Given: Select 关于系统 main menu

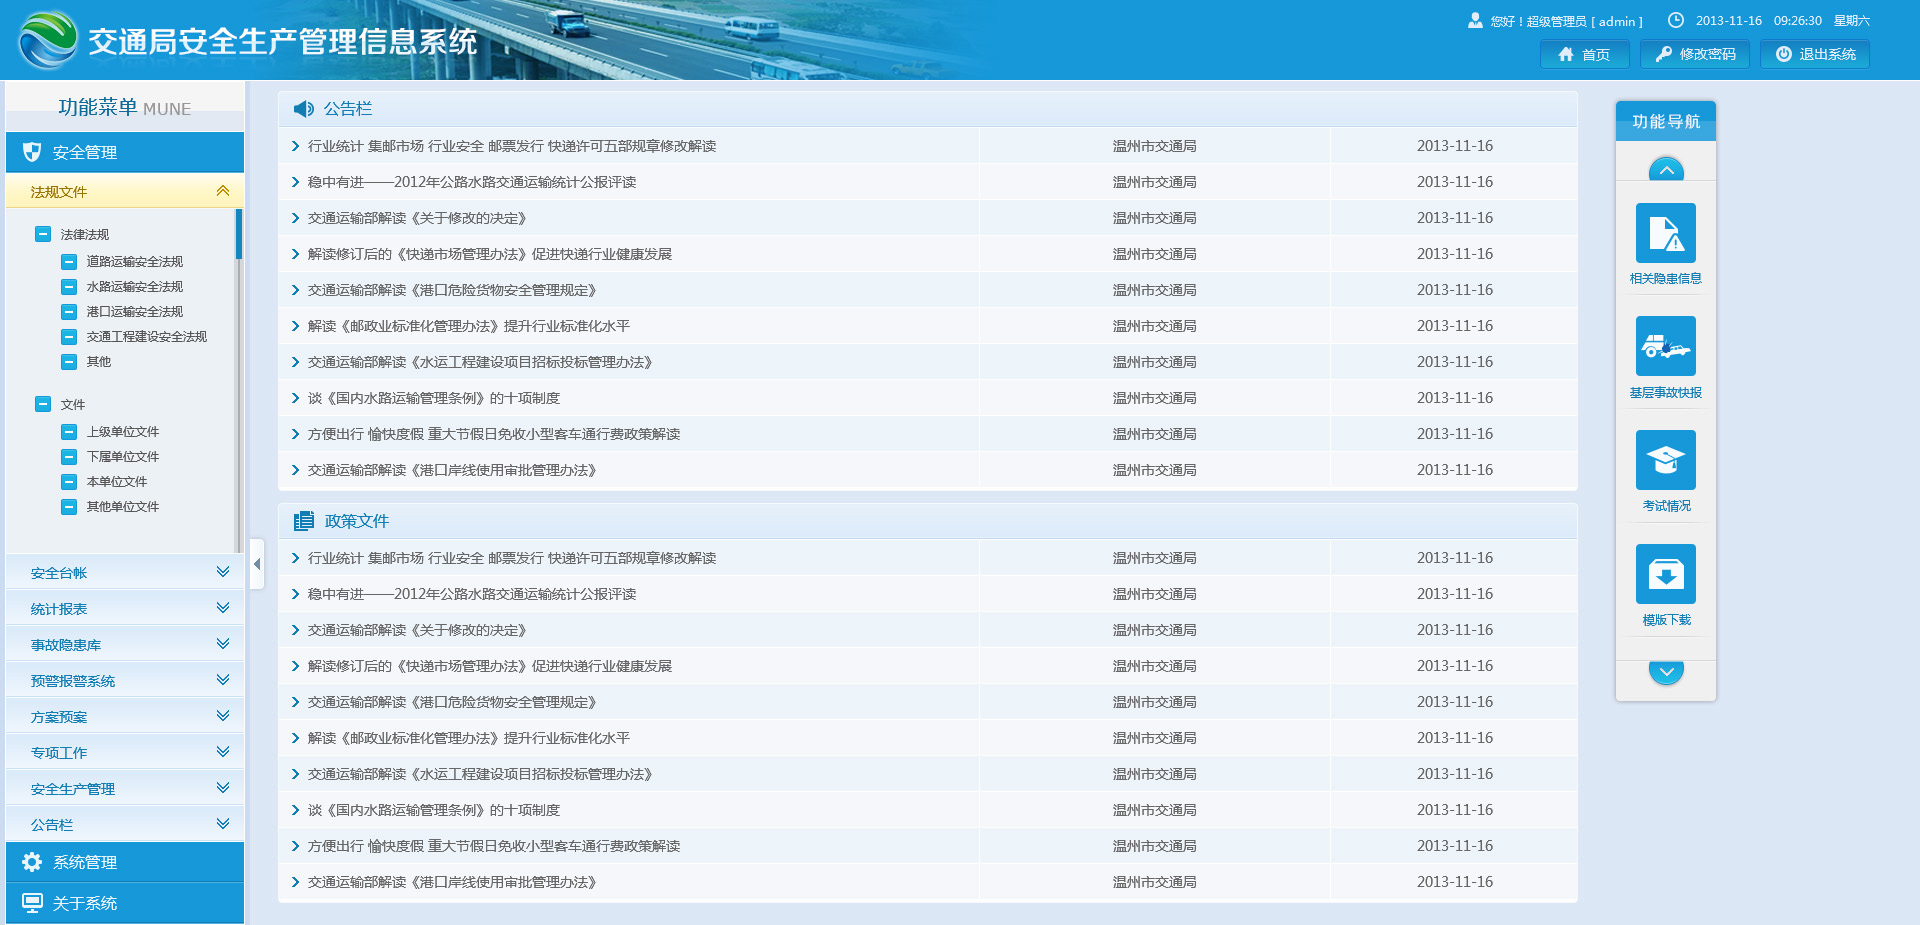Looking at the screenshot, I should coord(125,903).
